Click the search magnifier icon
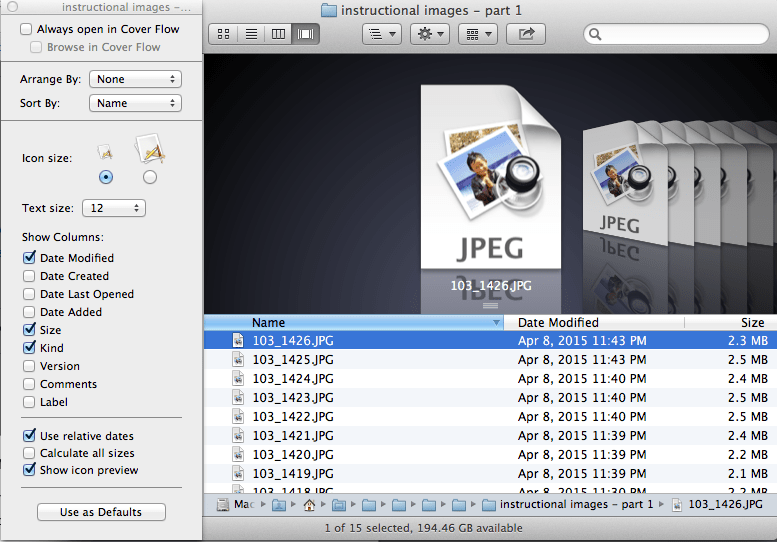 click(x=595, y=34)
